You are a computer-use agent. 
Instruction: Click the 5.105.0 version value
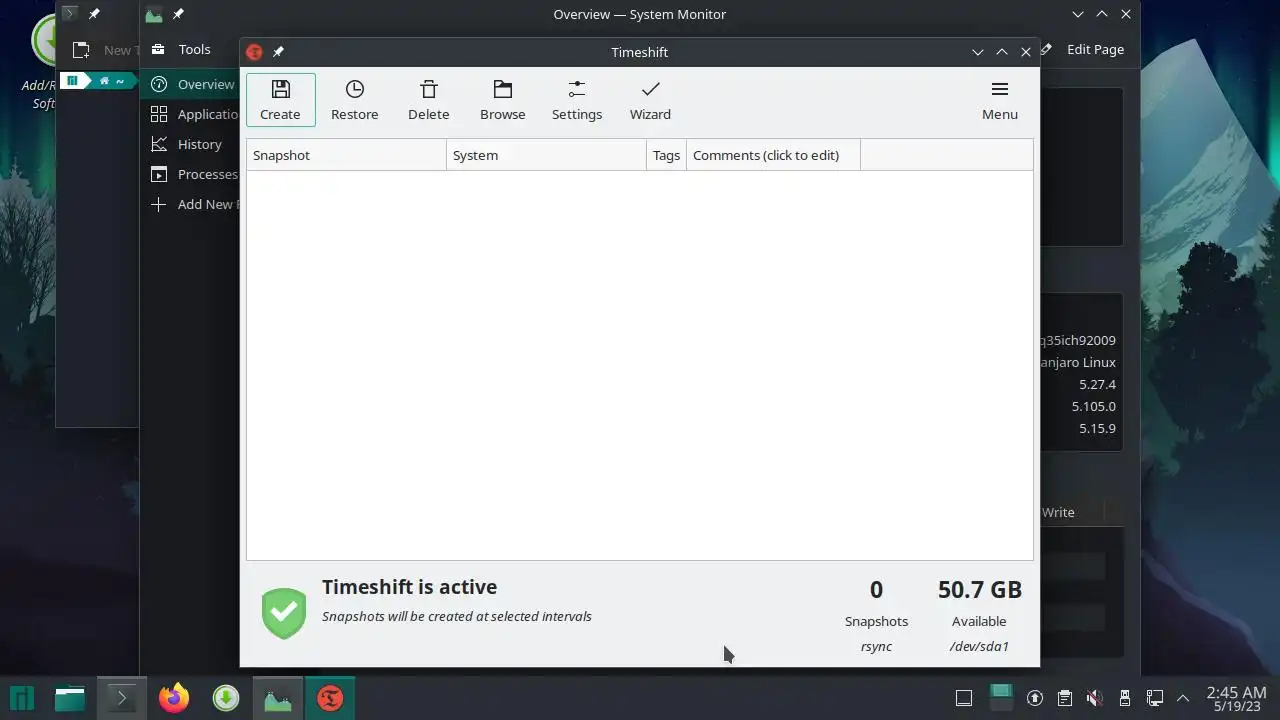1094,406
